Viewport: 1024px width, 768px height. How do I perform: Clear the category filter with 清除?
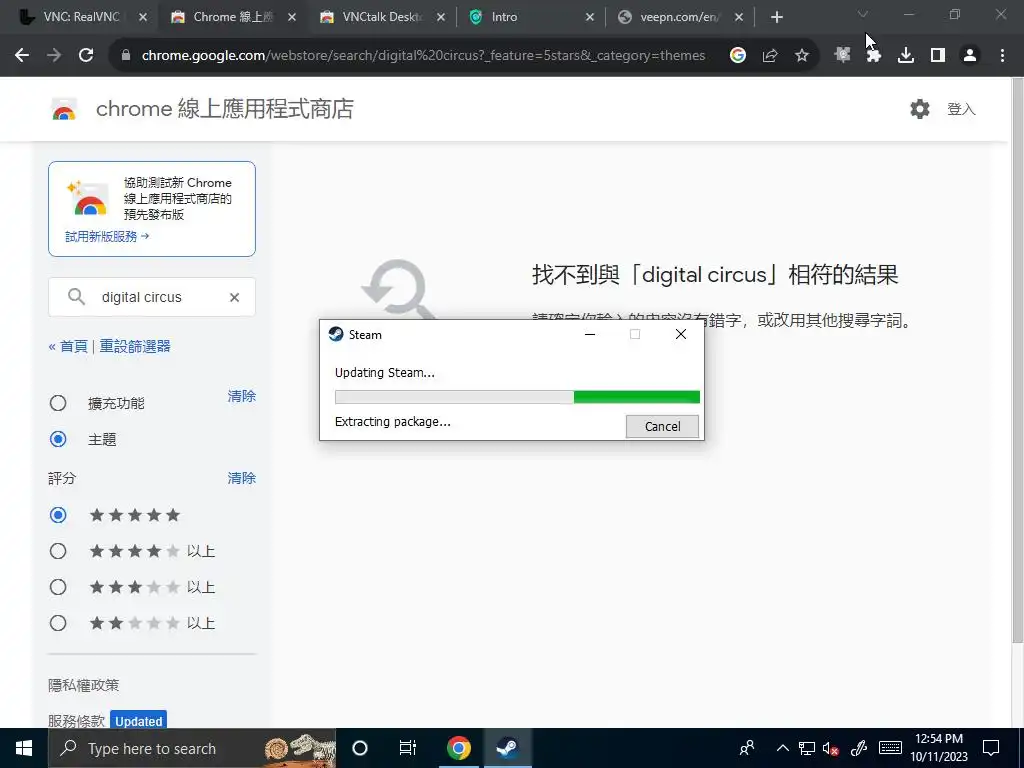241,396
